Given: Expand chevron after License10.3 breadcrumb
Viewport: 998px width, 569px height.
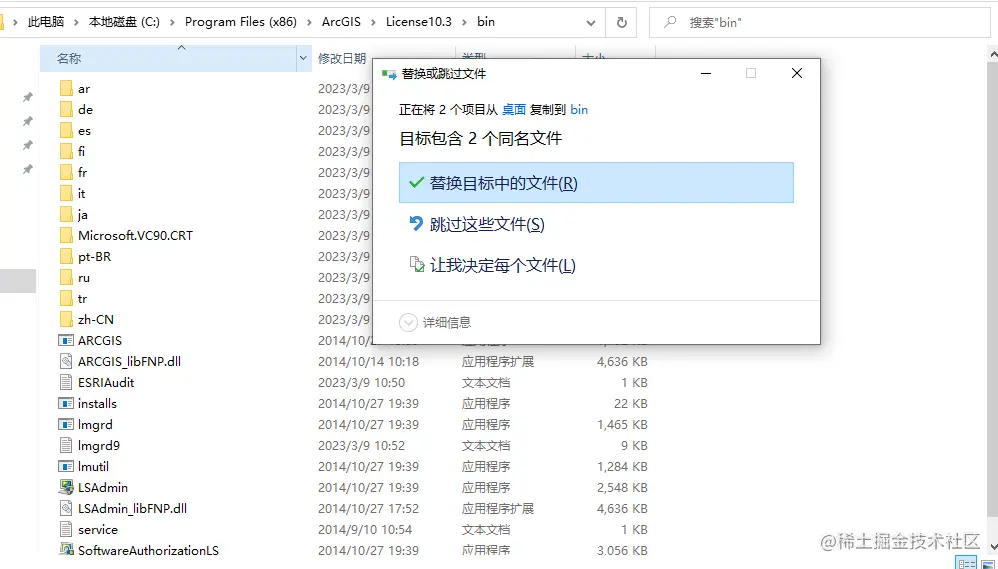Looking at the screenshot, I should pos(465,22).
